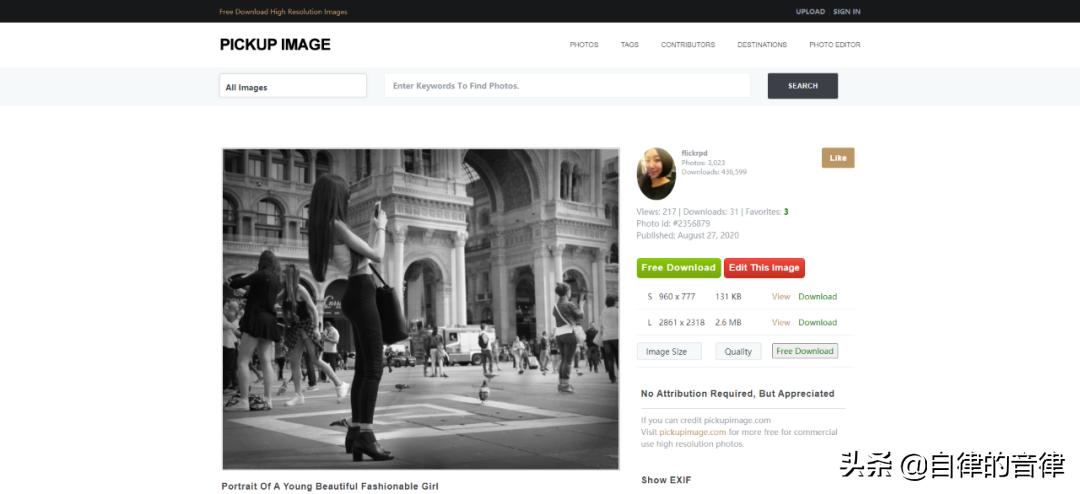Click the PICKUP IMAGE site logo
Viewport: 1080px width, 494px height.
coord(275,44)
